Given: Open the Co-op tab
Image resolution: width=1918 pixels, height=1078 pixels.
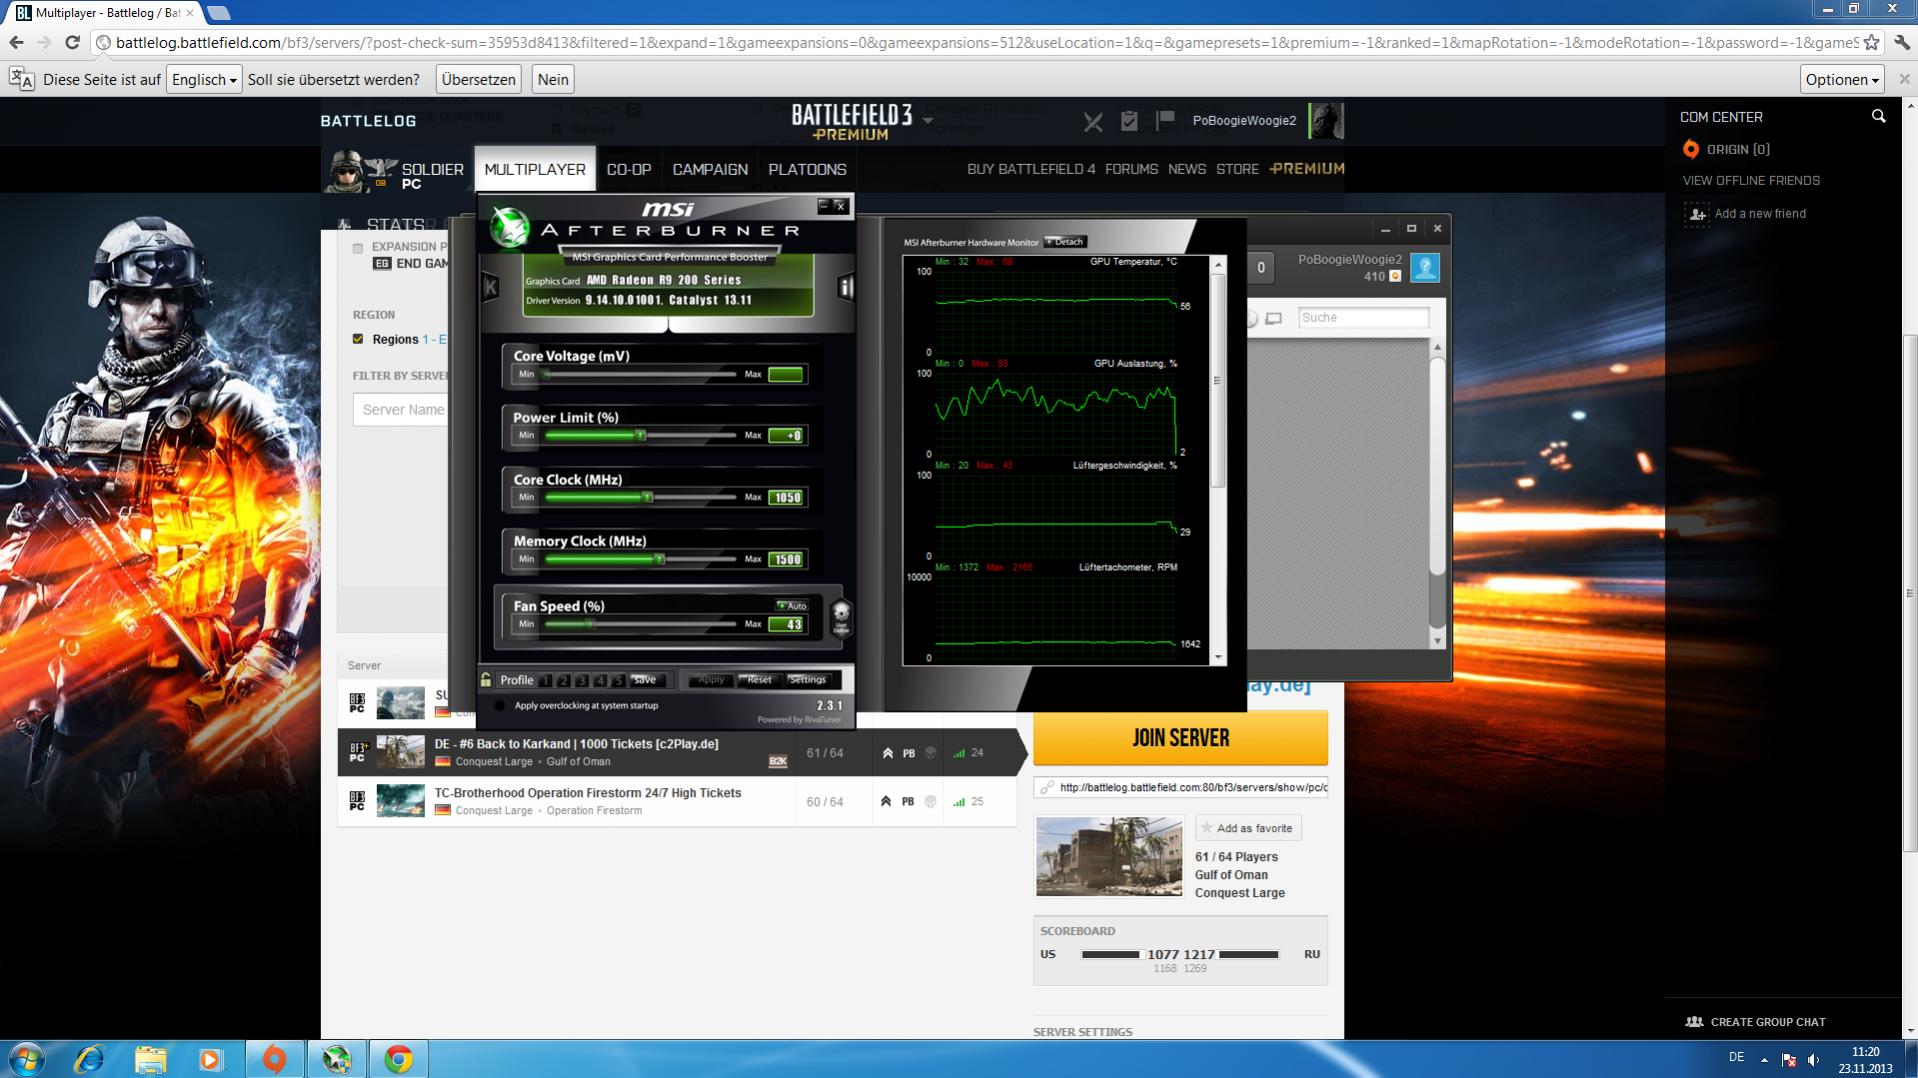Looking at the screenshot, I should (629, 169).
